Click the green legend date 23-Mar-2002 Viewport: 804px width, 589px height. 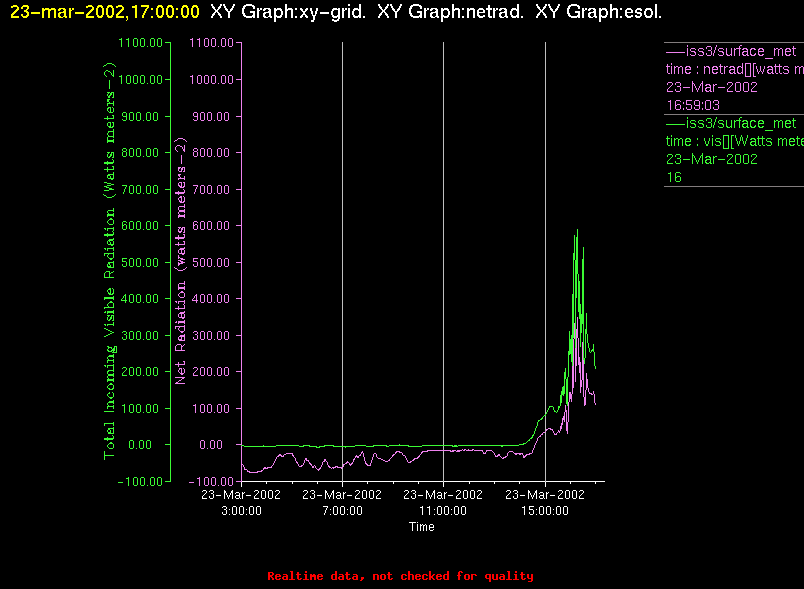[712, 159]
